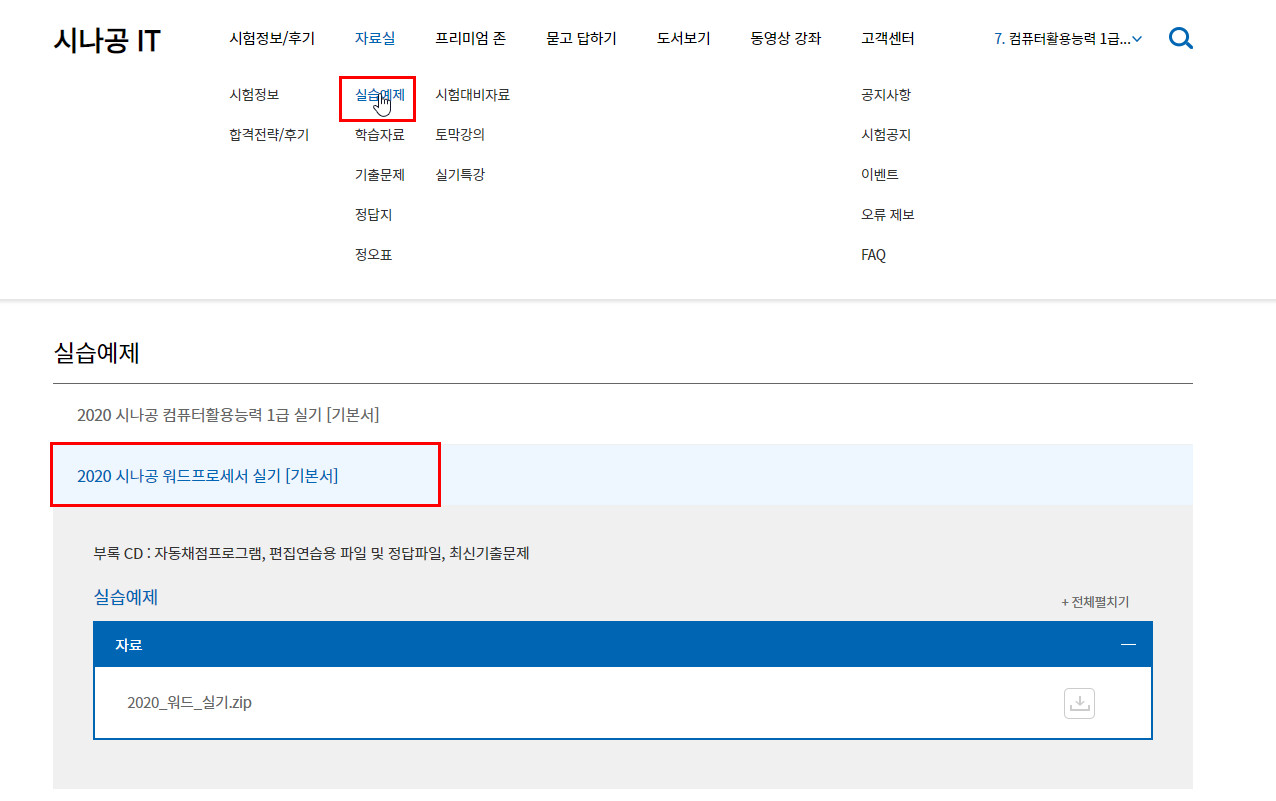Expand all with + 전체펼치기
Image resolution: width=1276 pixels, height=801 pixels.
coord(1095,602)
